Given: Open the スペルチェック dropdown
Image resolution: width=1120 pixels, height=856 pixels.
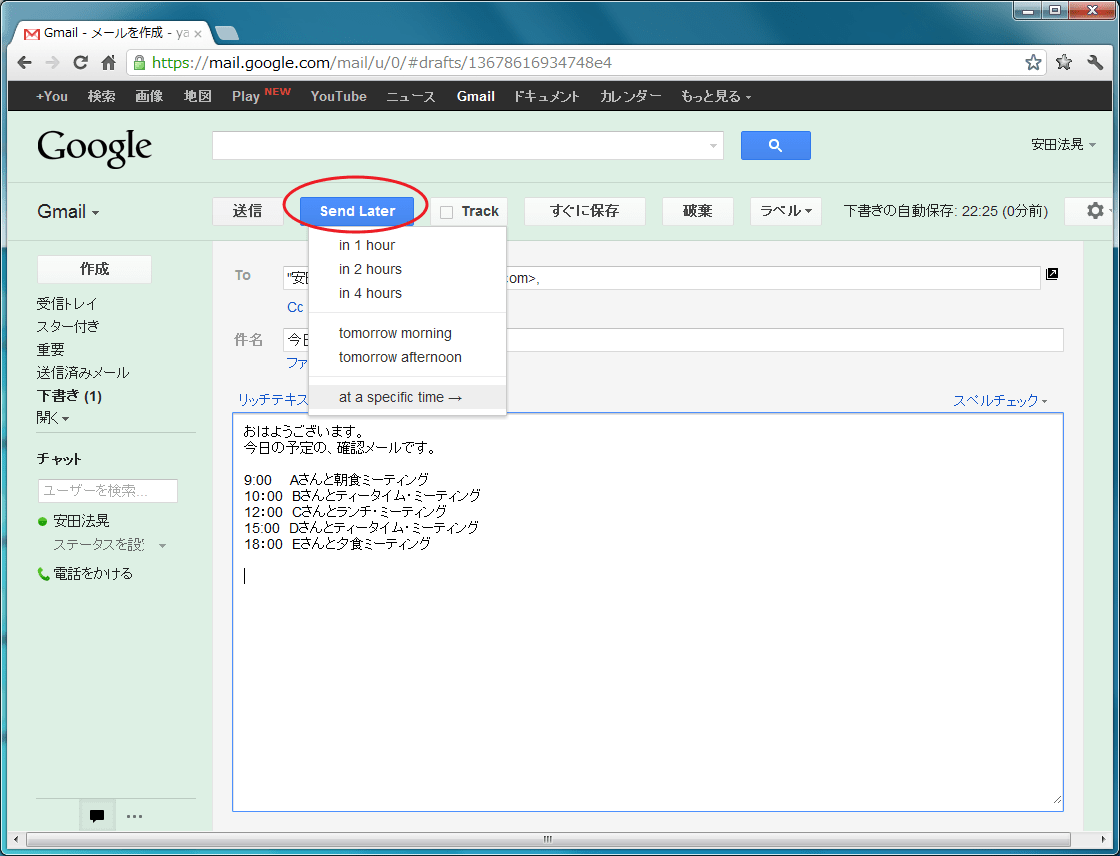Looking at the screenshot, I should 1000,400.
